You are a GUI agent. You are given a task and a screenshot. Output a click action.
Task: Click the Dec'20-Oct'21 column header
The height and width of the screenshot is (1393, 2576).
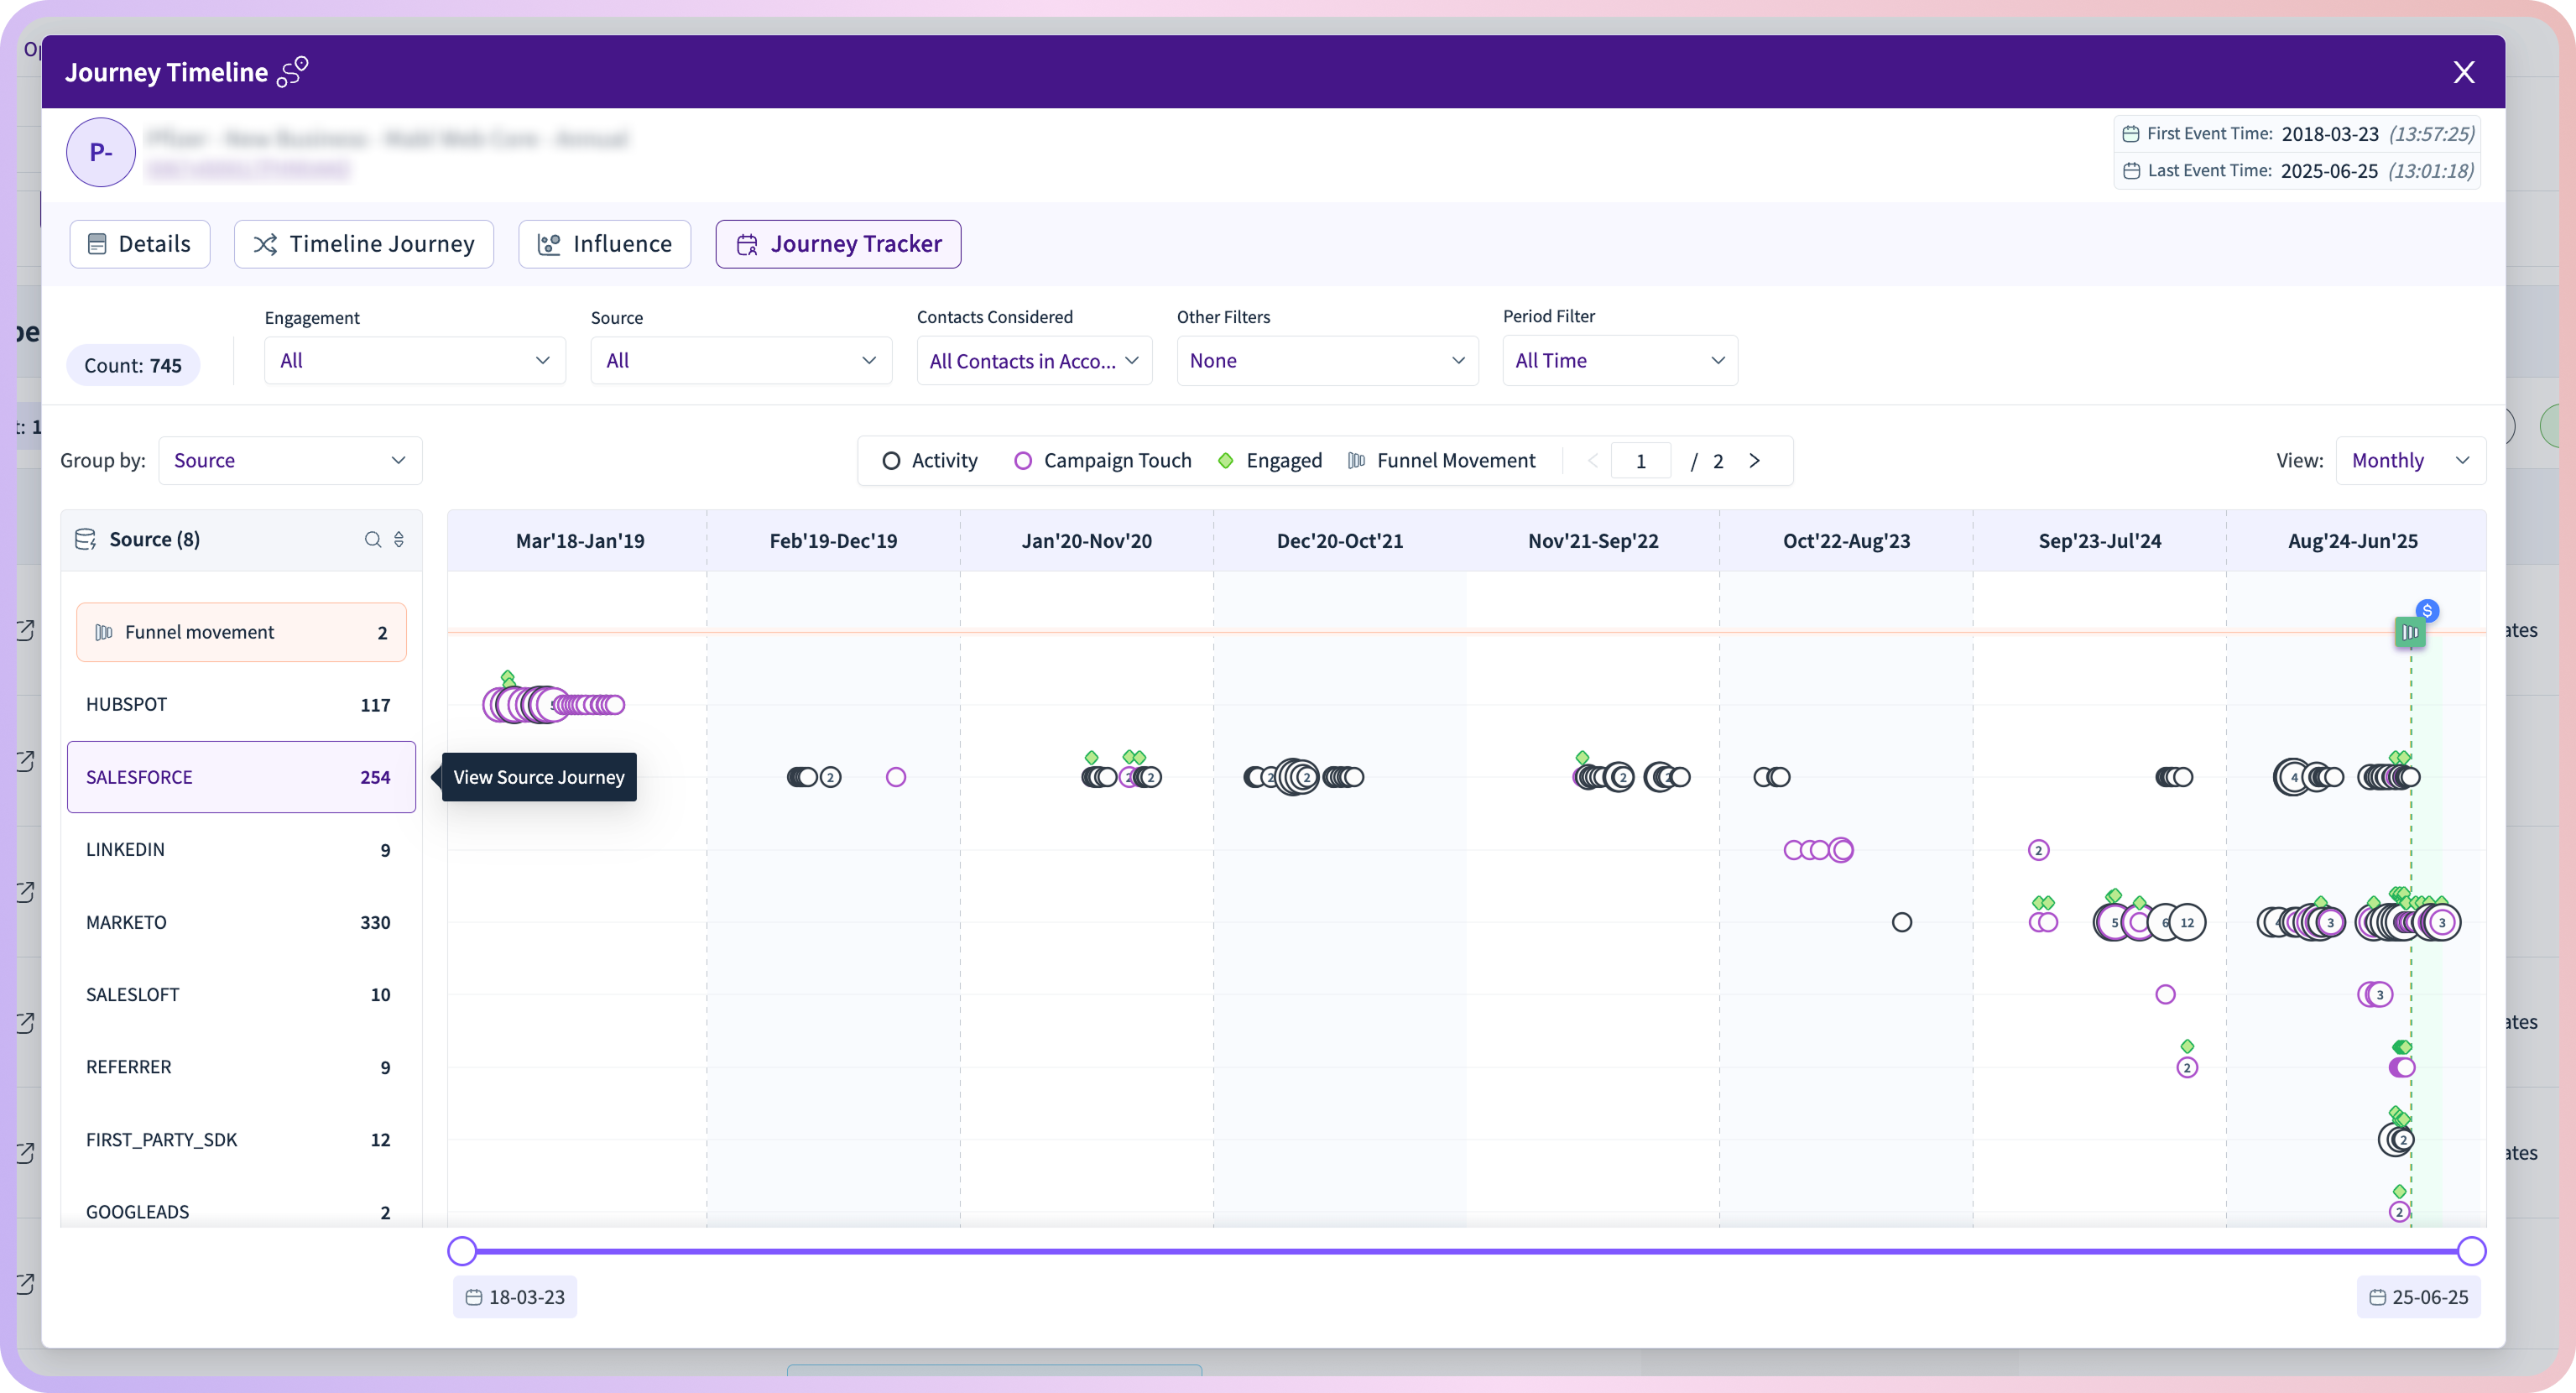[x=1339, y=541]
